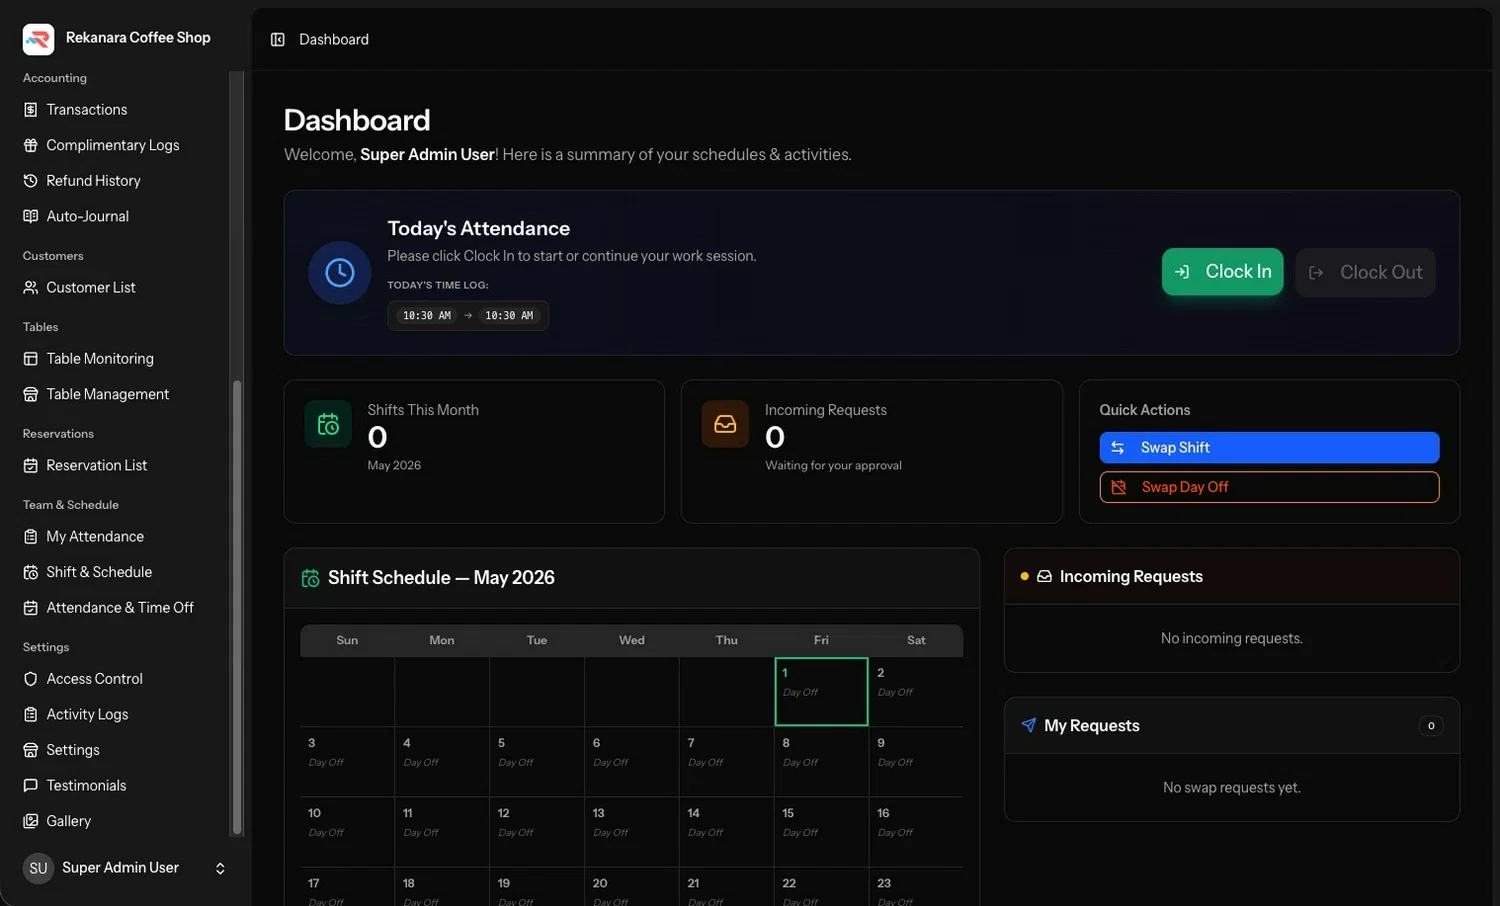Click the Swap Day Off button

(x=1269, y=487)
